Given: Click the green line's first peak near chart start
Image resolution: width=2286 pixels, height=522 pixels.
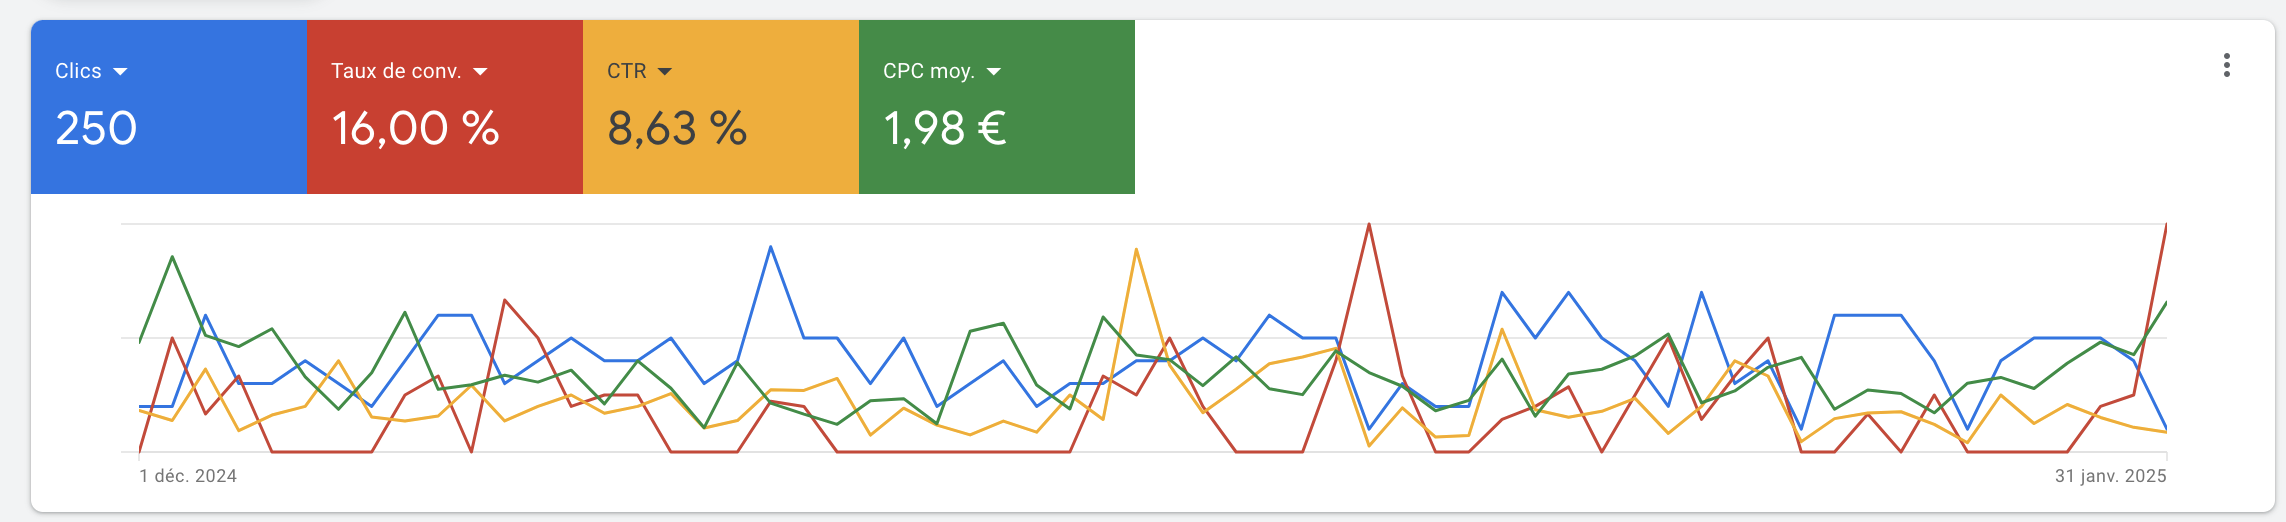Looking at the screenshot, I should click(x=173, y=258).
